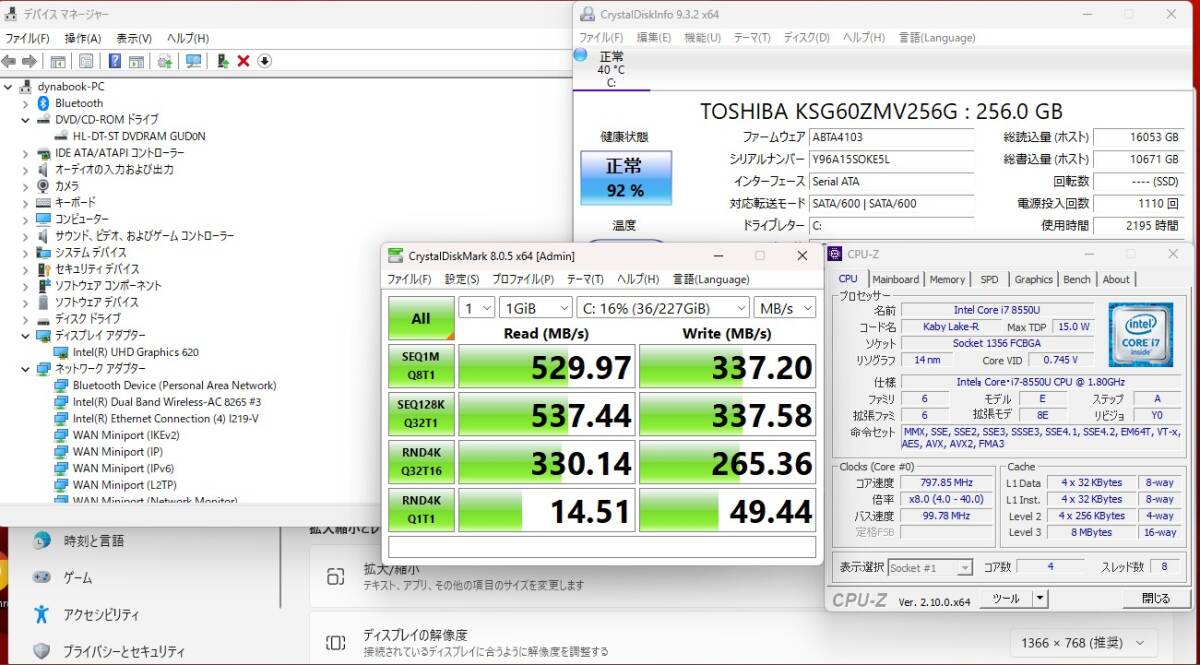This screenshot has width=1200, height=665.
Task: Open 表示(V) menu in Device Manager
Action: click(x=134, y=38)
